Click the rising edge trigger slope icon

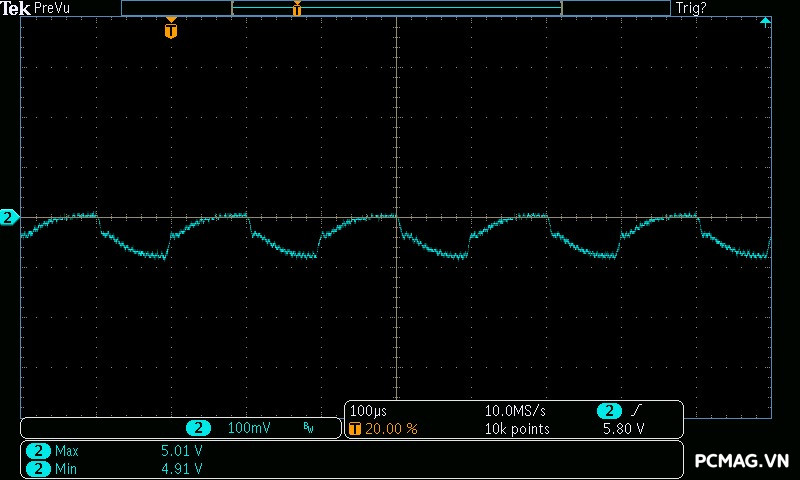(637, 411)
